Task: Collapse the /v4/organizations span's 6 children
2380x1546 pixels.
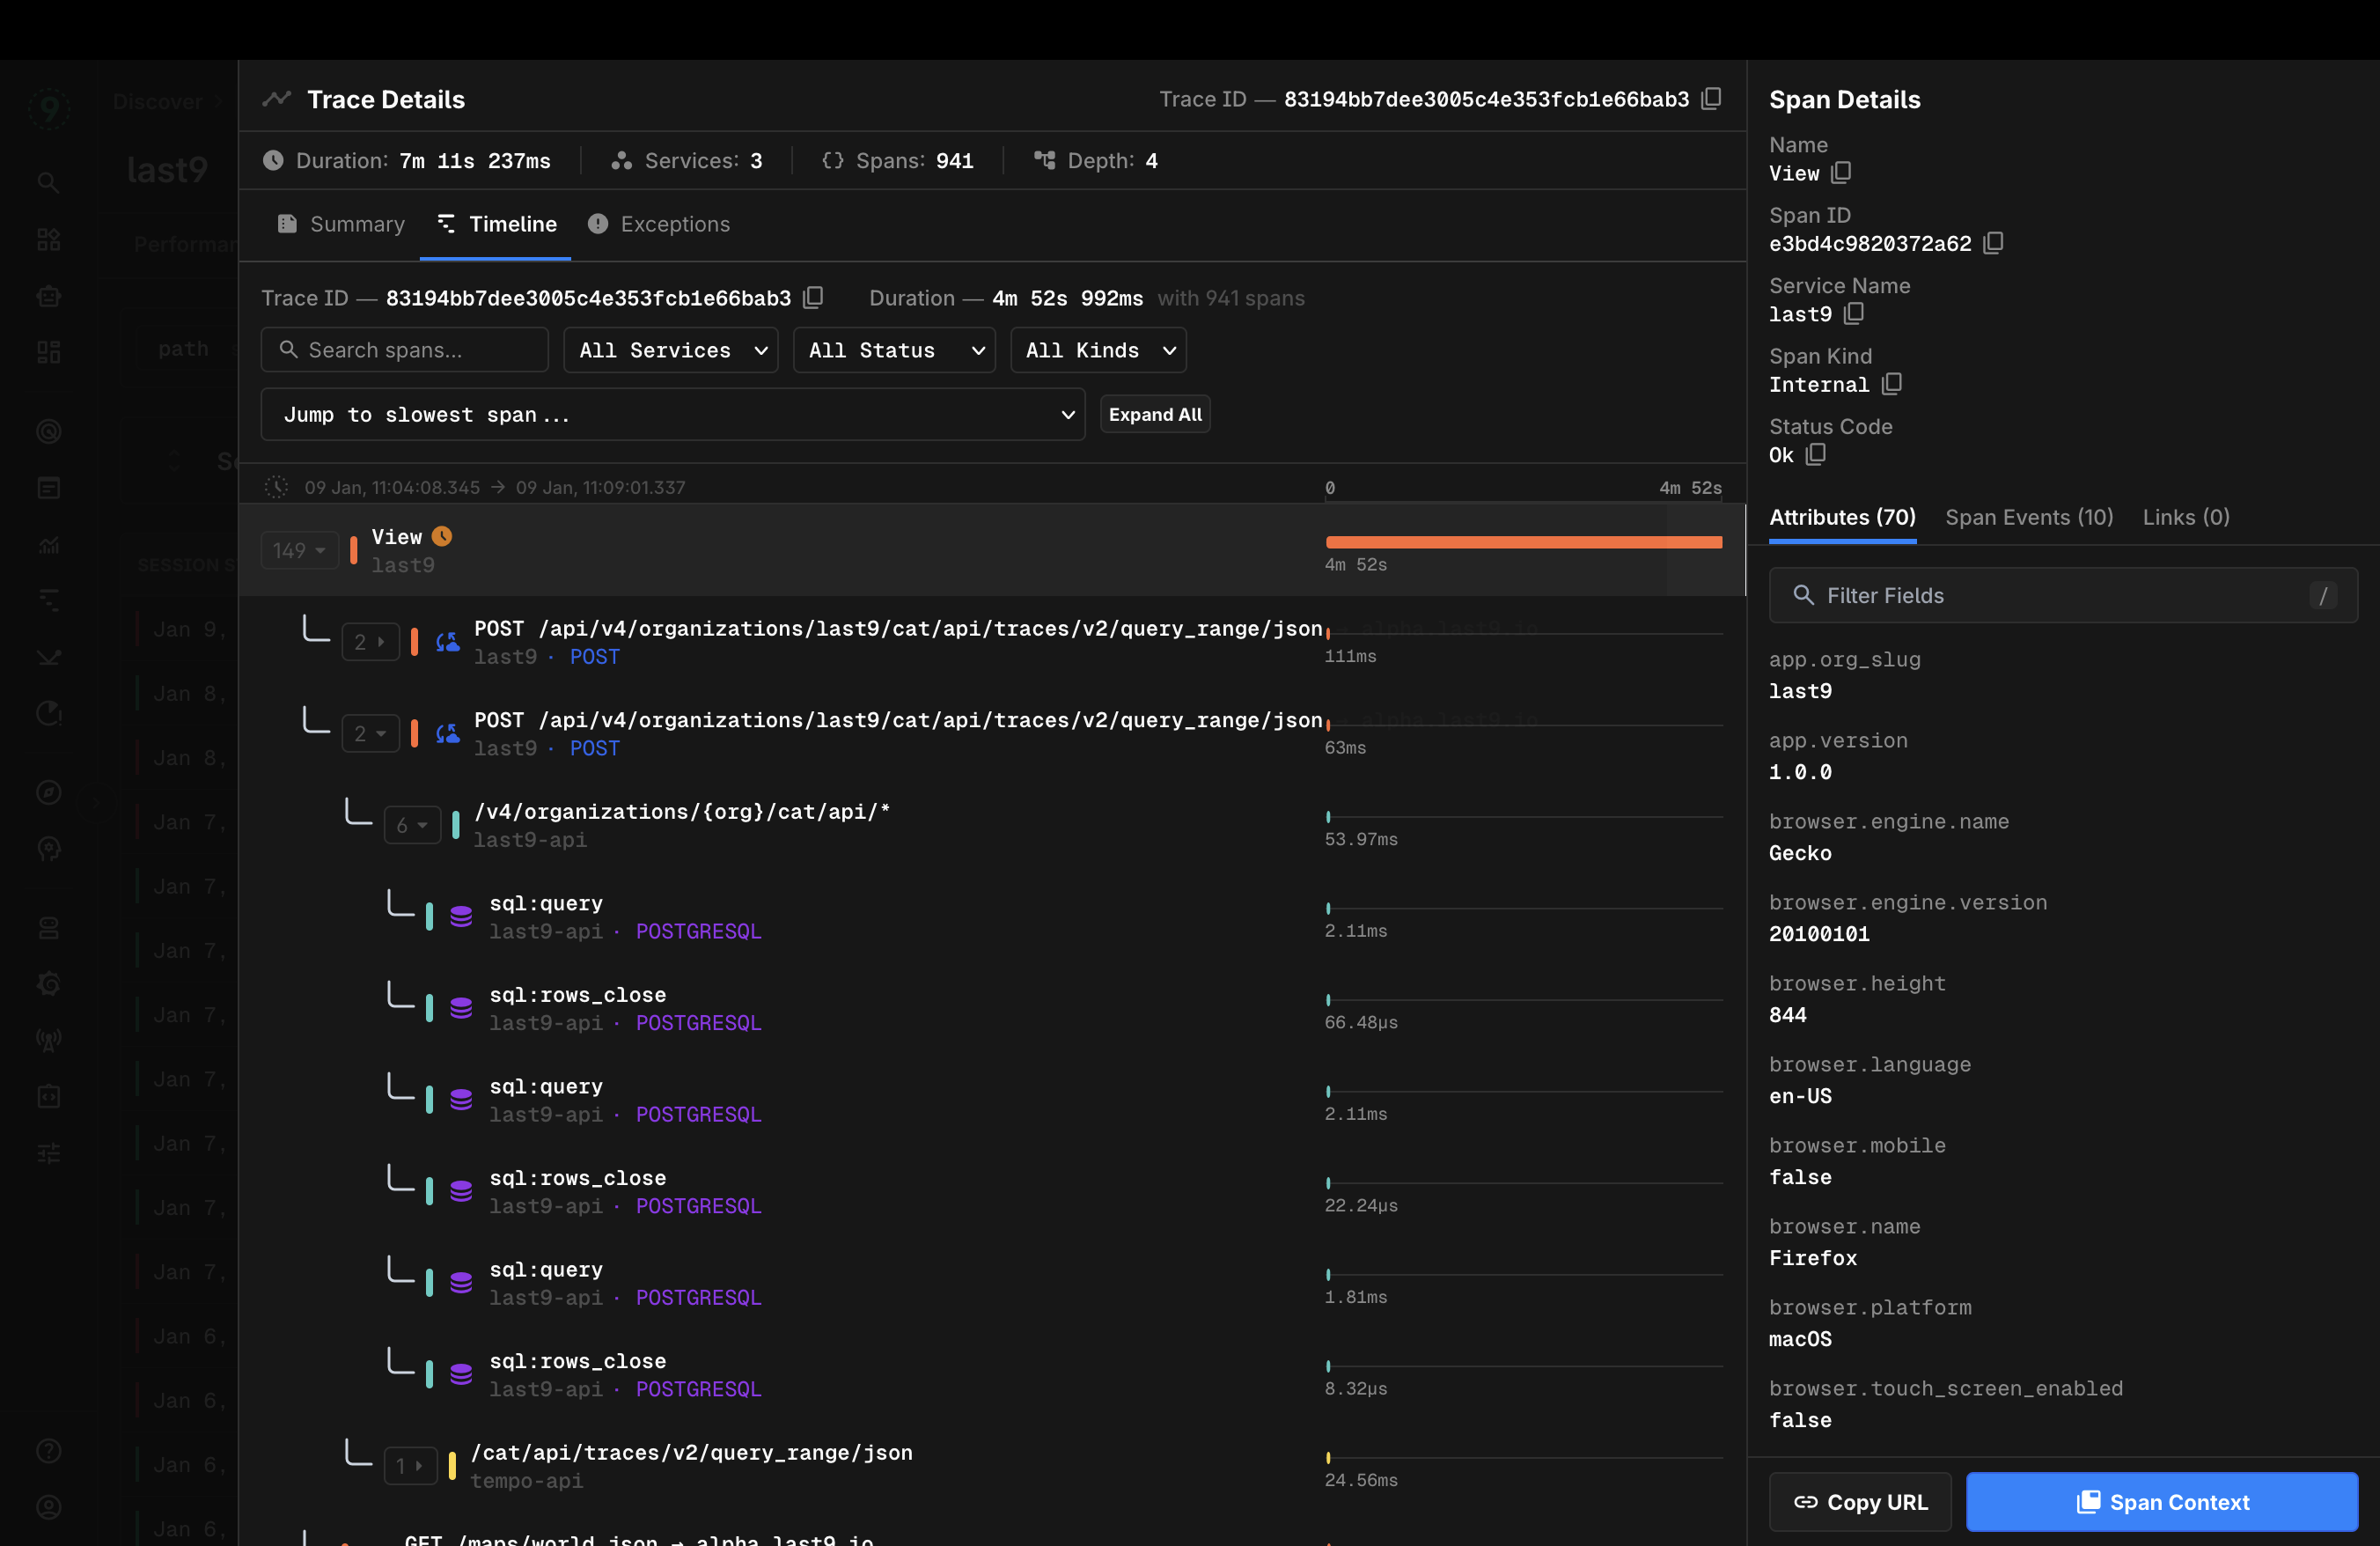Action: [411, 825]
